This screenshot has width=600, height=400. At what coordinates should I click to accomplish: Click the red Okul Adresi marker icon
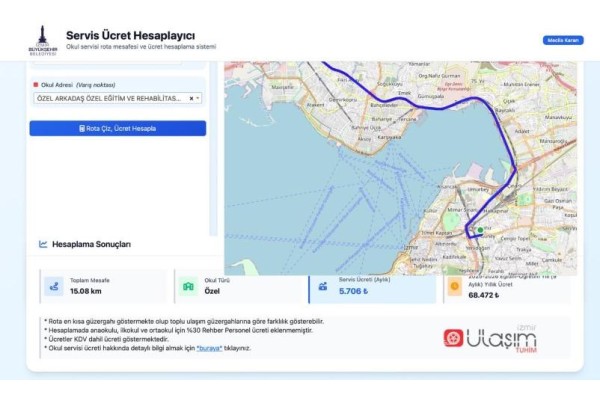click(36, 85)
